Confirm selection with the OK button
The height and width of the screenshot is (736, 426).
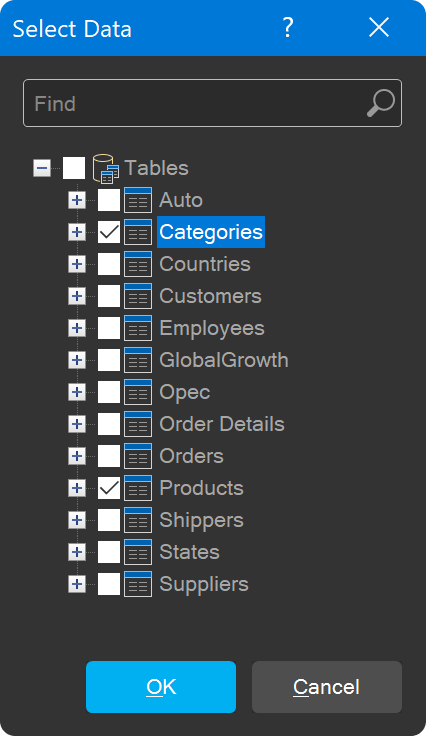point(161,687)
